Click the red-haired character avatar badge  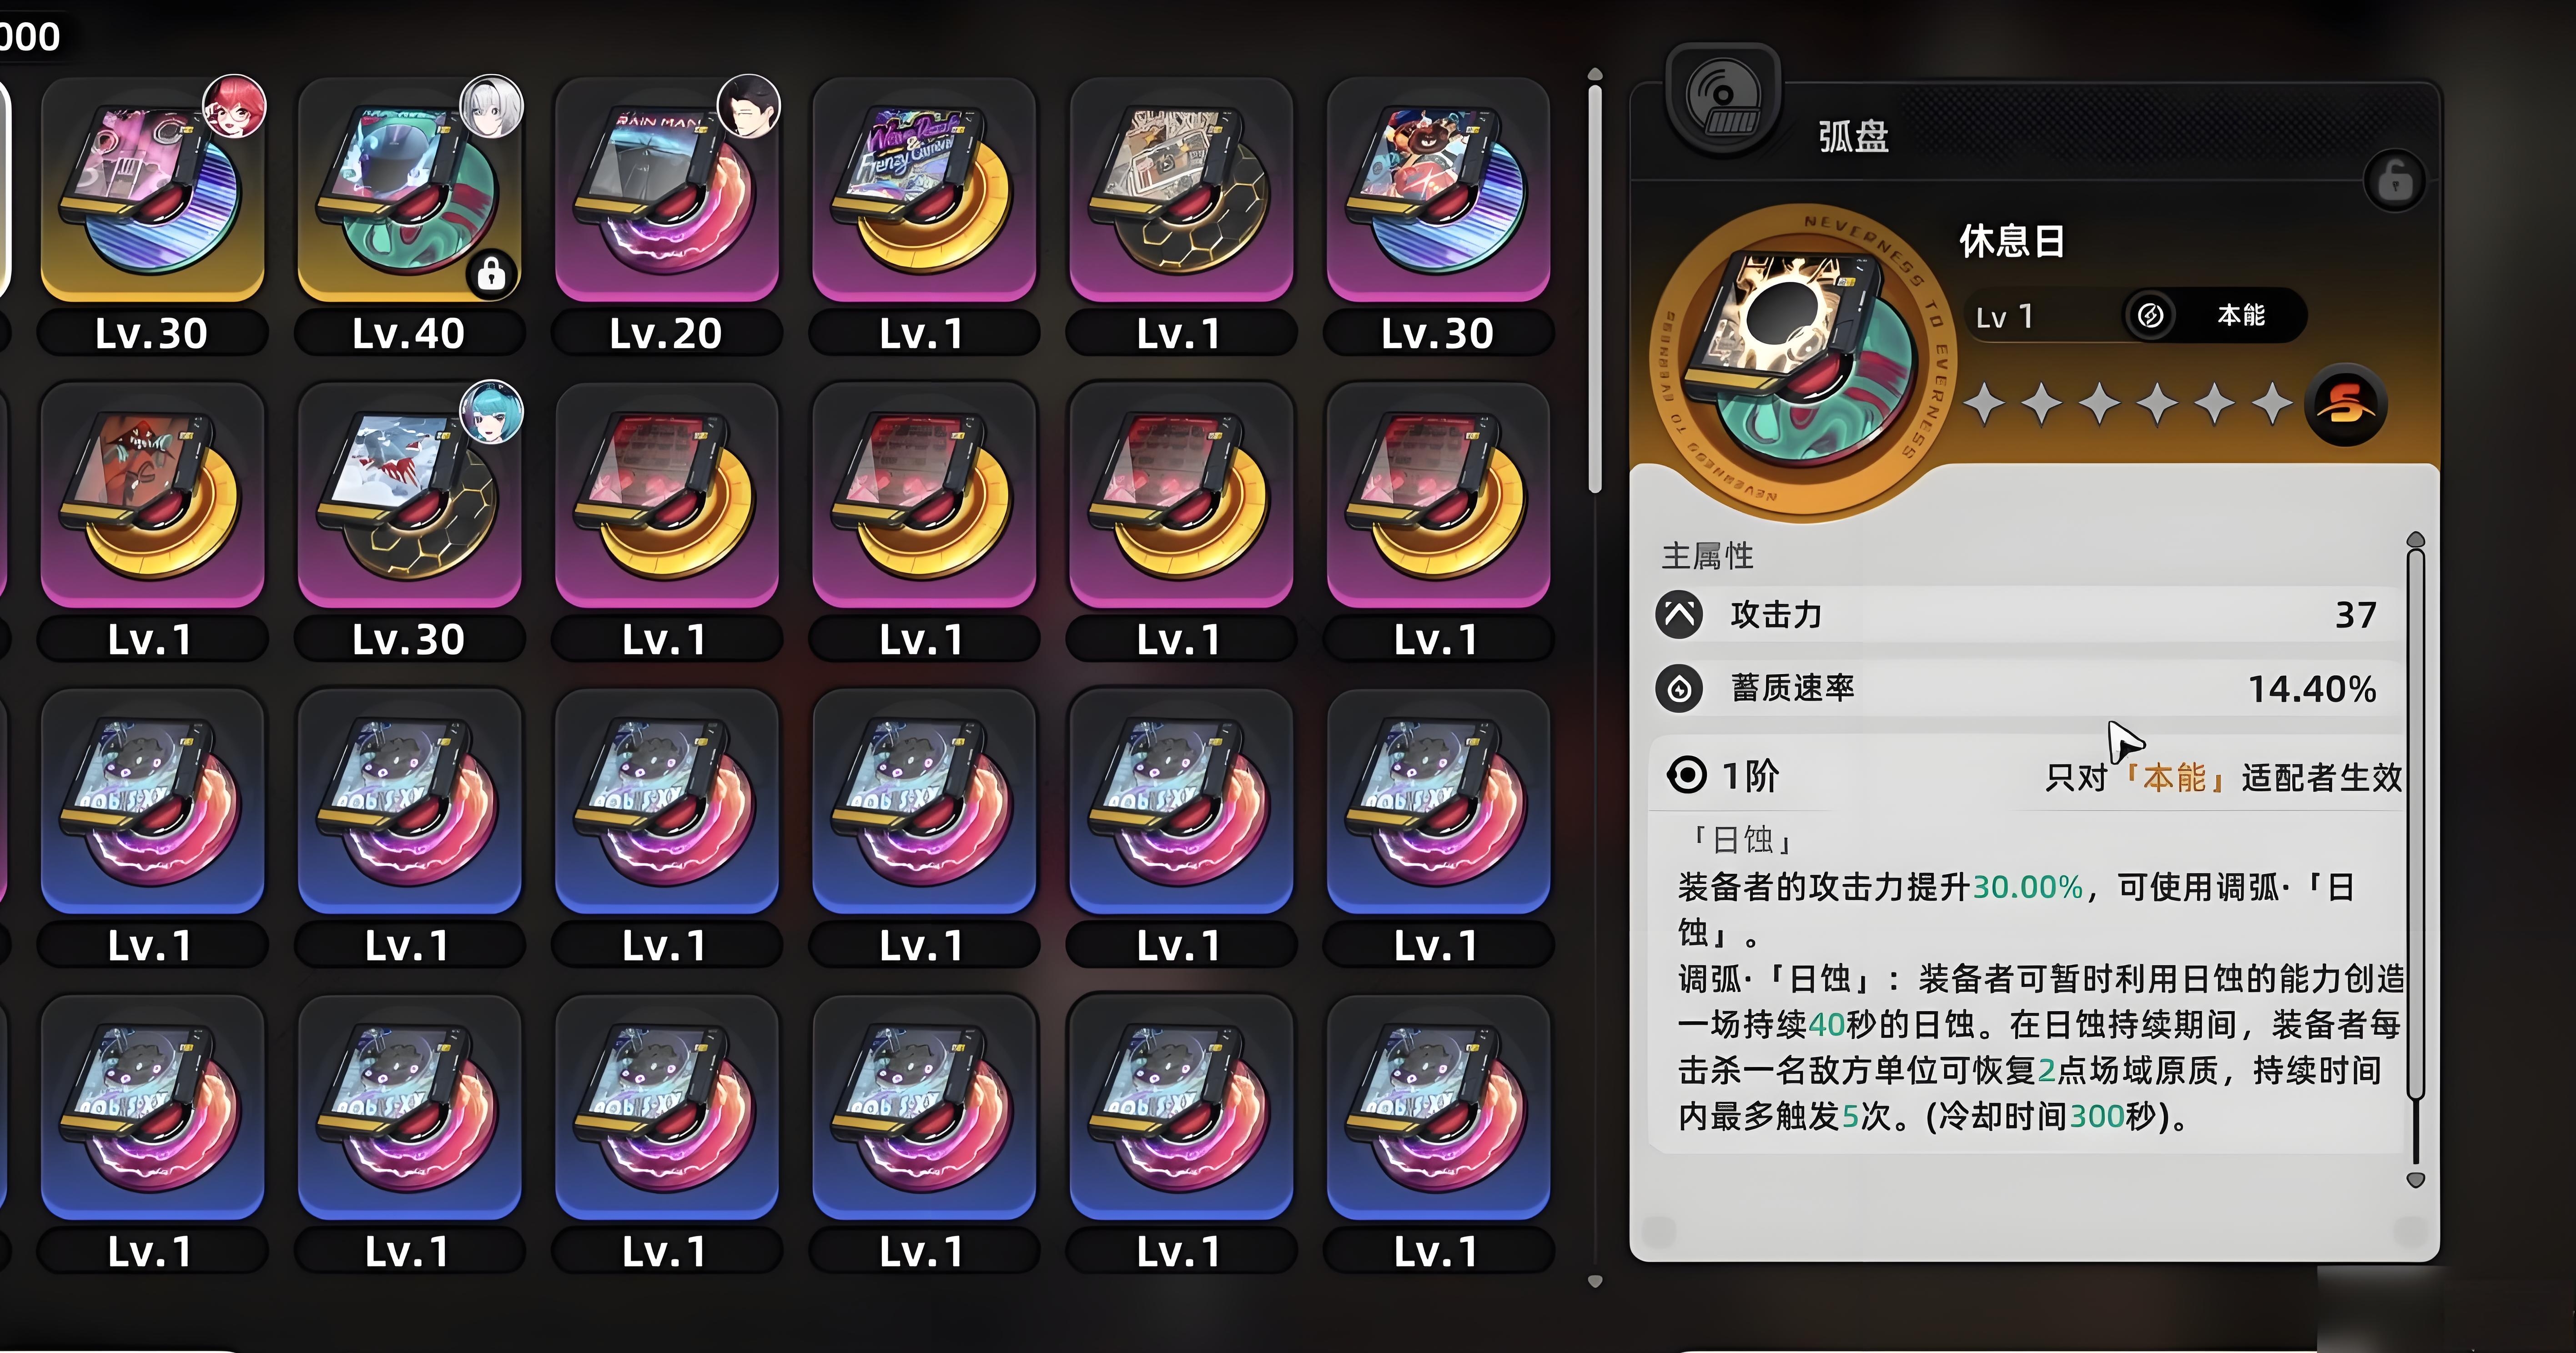235,106
